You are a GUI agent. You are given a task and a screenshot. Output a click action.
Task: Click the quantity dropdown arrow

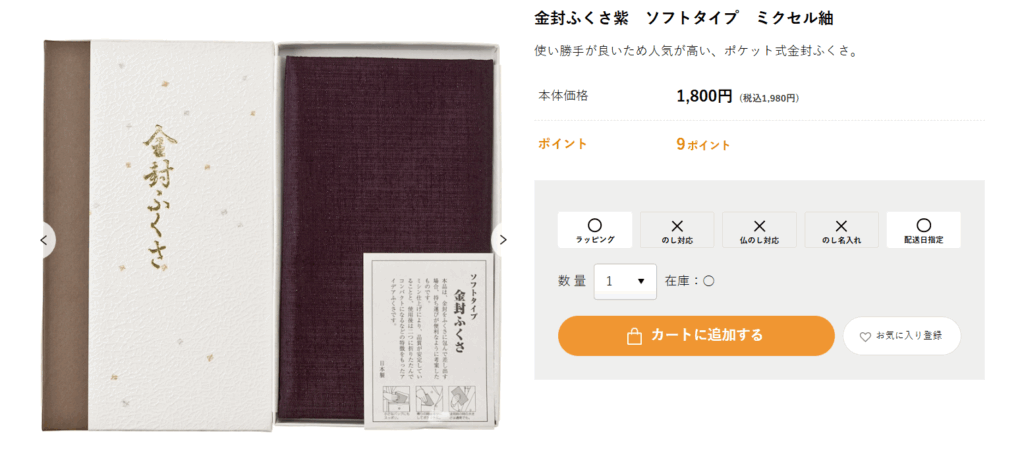pos(641,281)
